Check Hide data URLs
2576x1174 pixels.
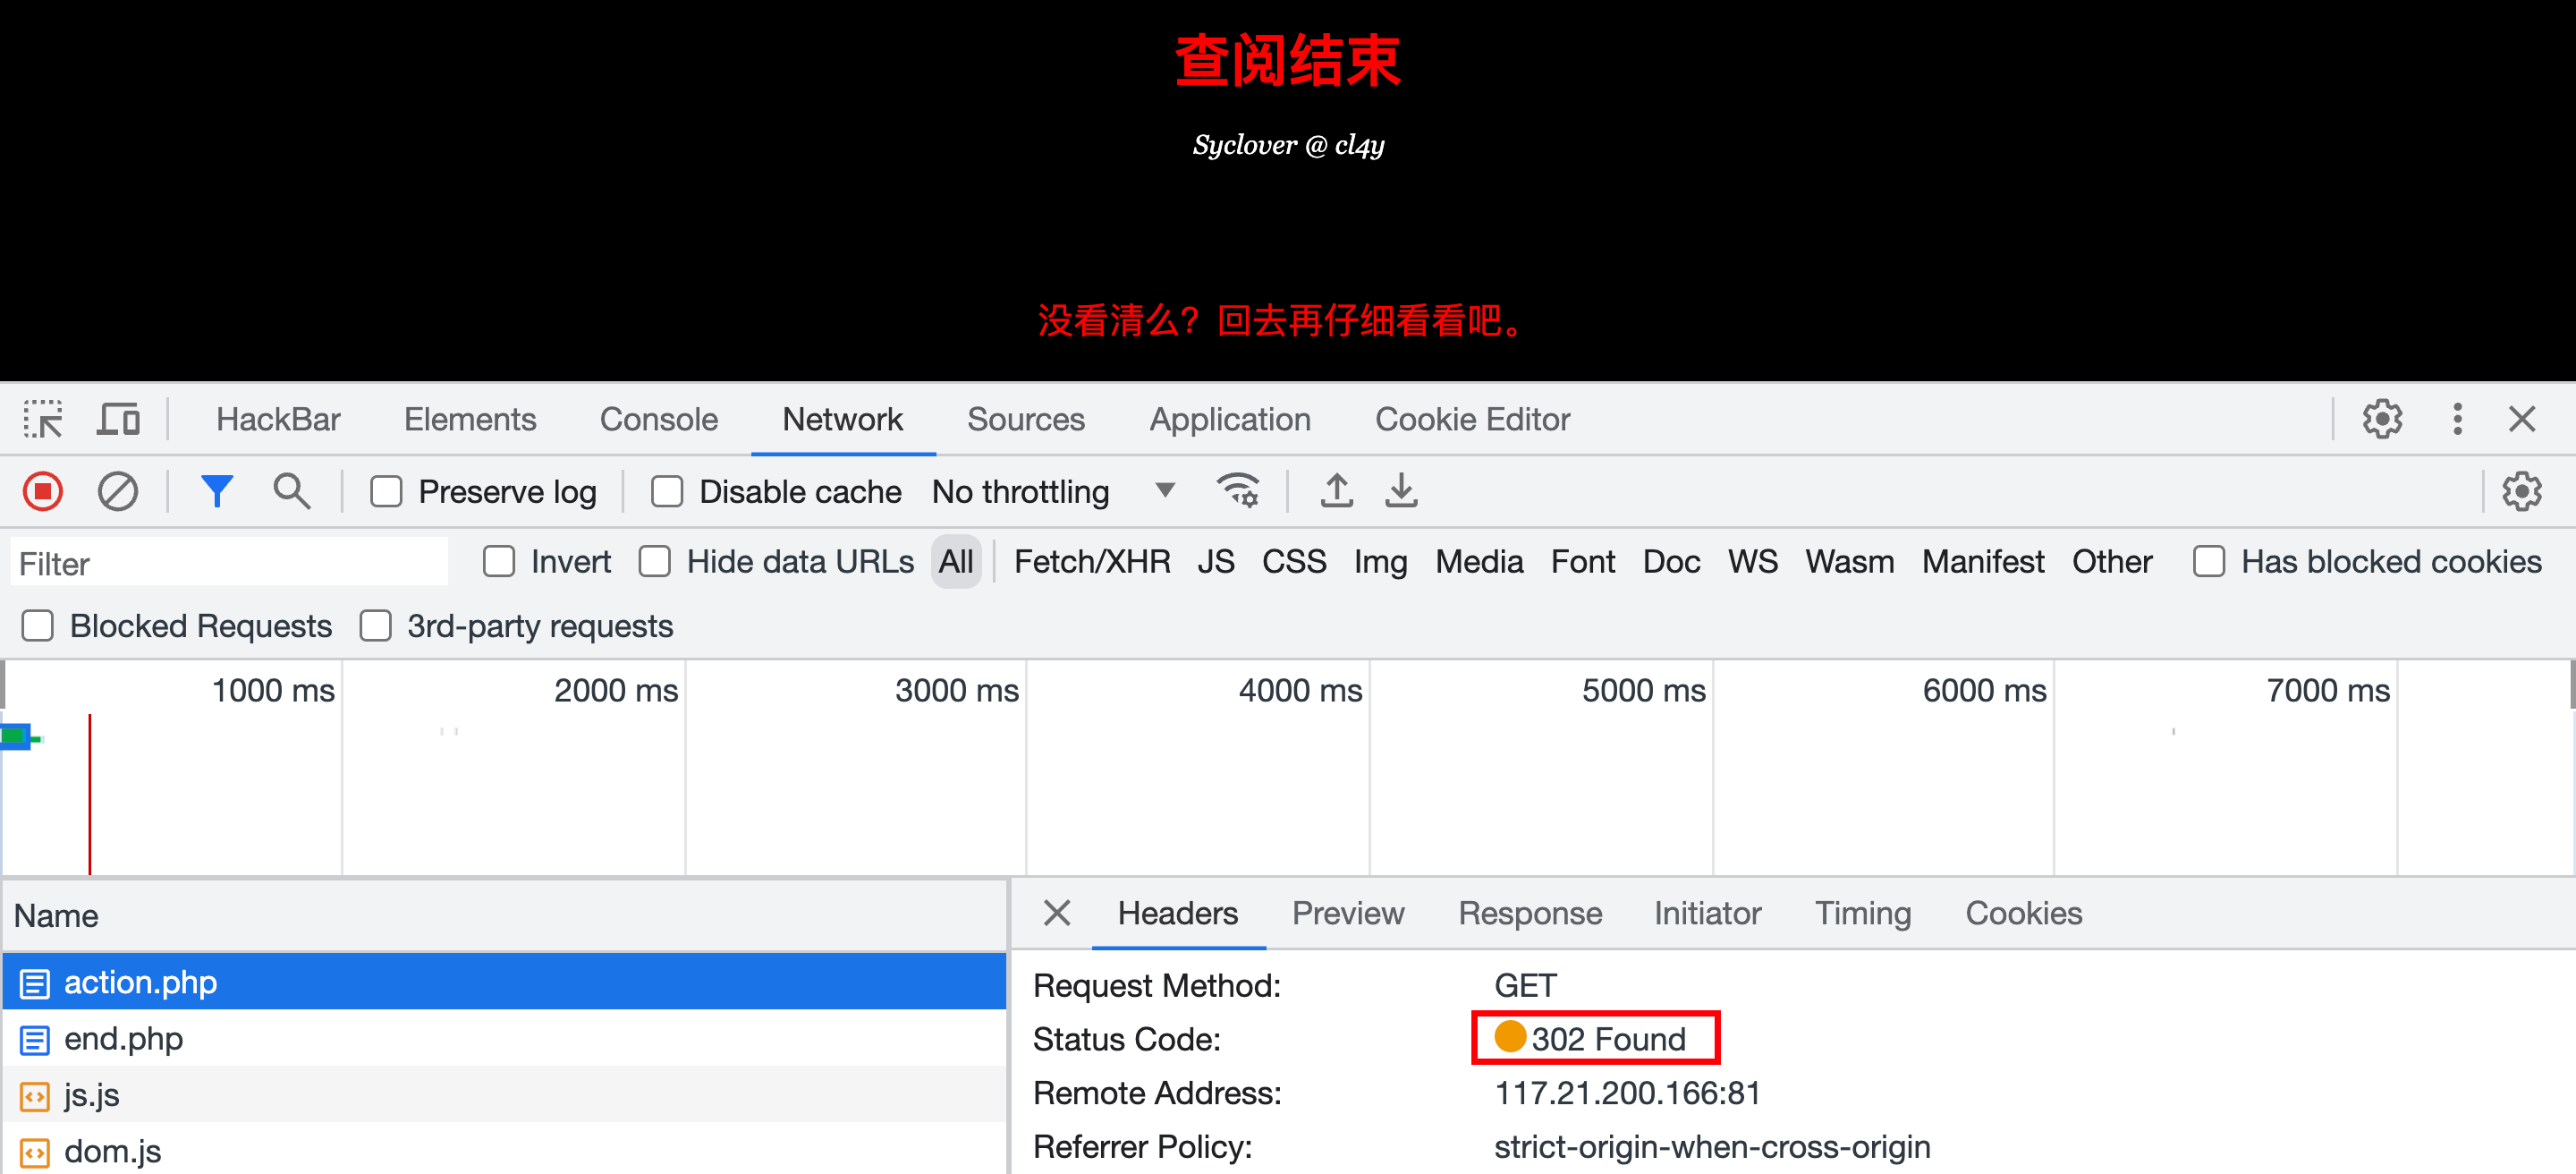coord(654,561)
